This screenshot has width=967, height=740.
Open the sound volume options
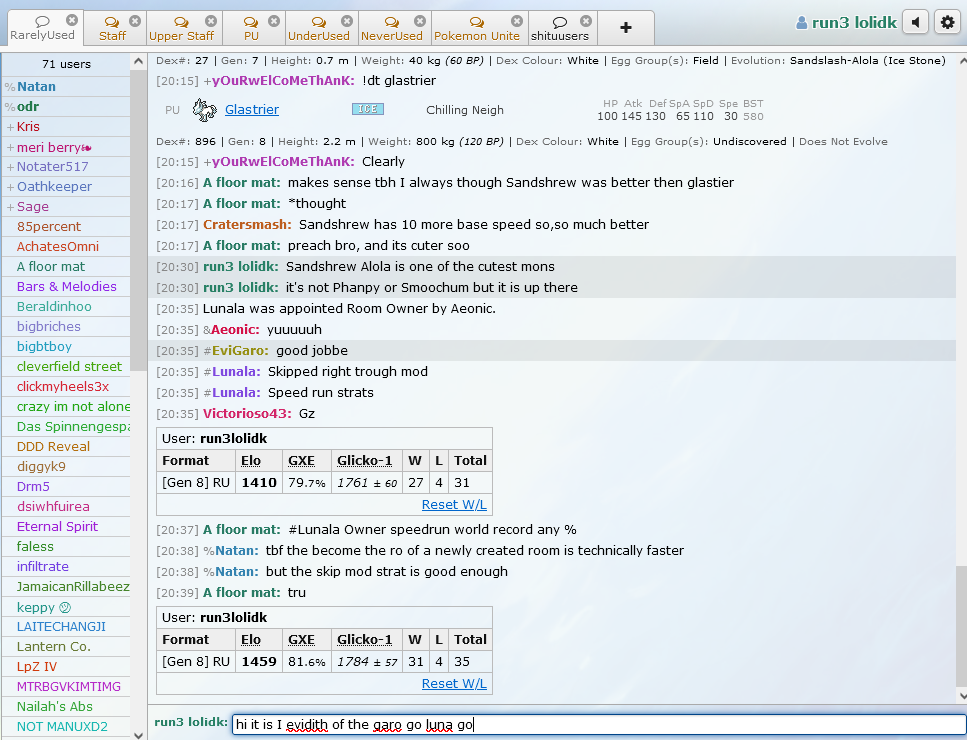[915, 23]
